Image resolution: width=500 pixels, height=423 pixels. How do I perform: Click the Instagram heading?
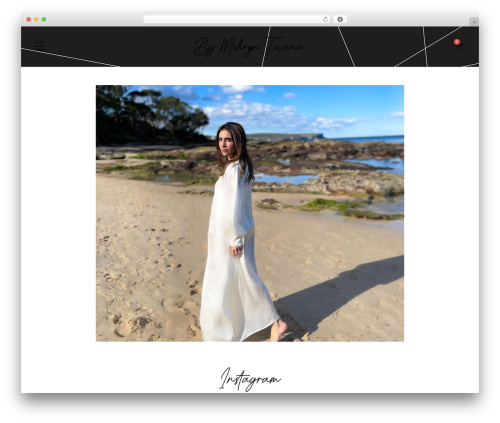[250, 379]
